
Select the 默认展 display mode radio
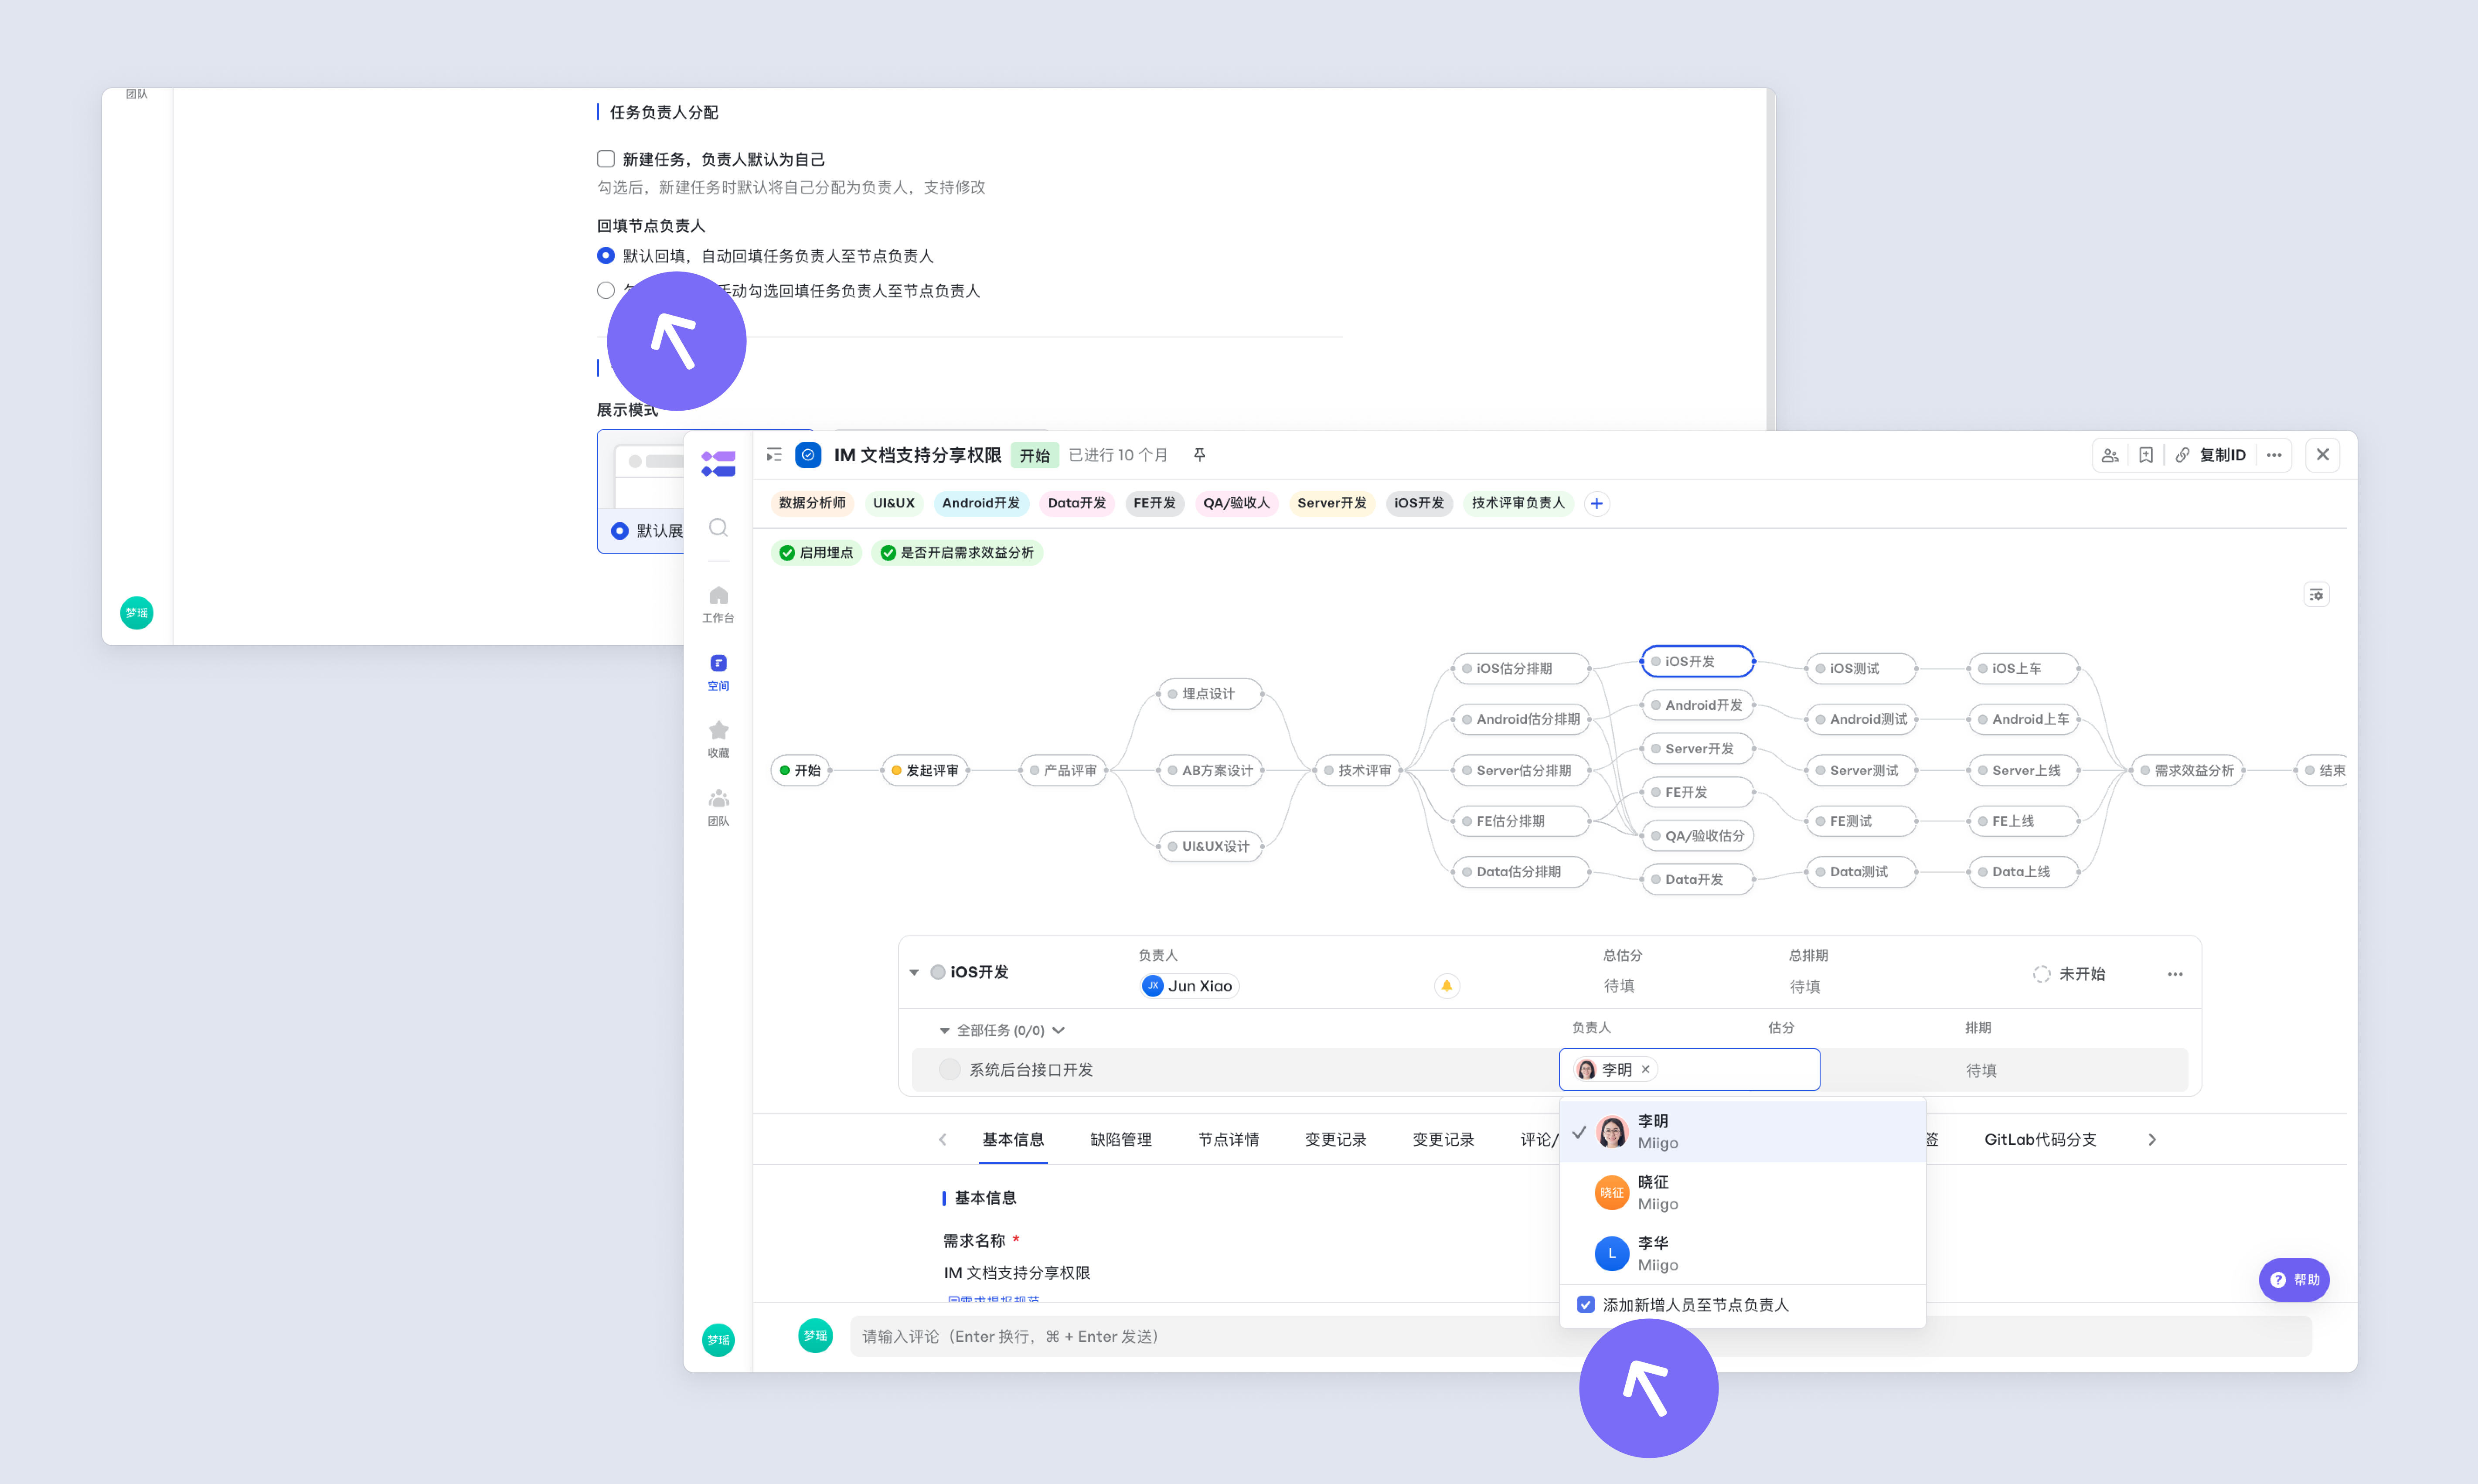[x=620, y=531]
